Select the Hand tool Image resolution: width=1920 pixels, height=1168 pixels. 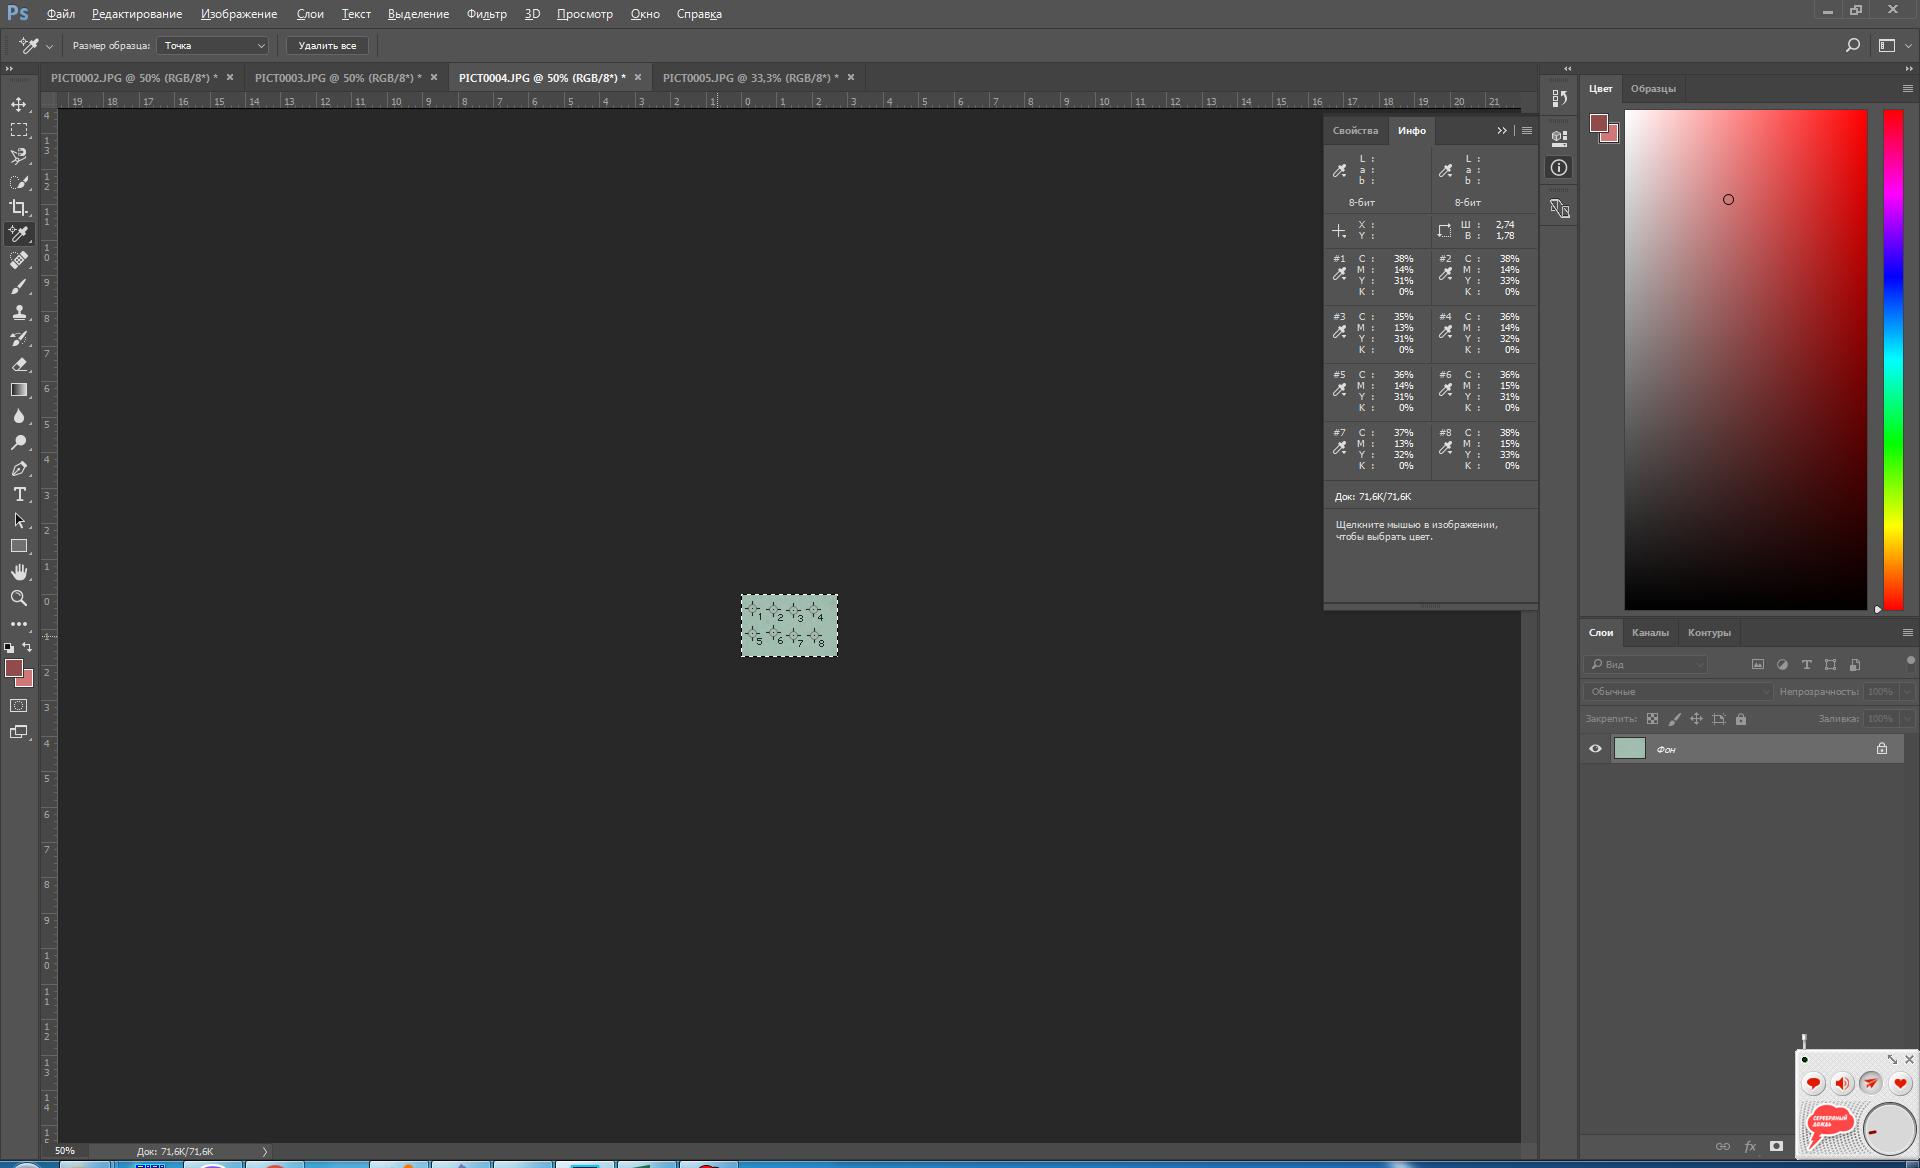tap(19, 572)
